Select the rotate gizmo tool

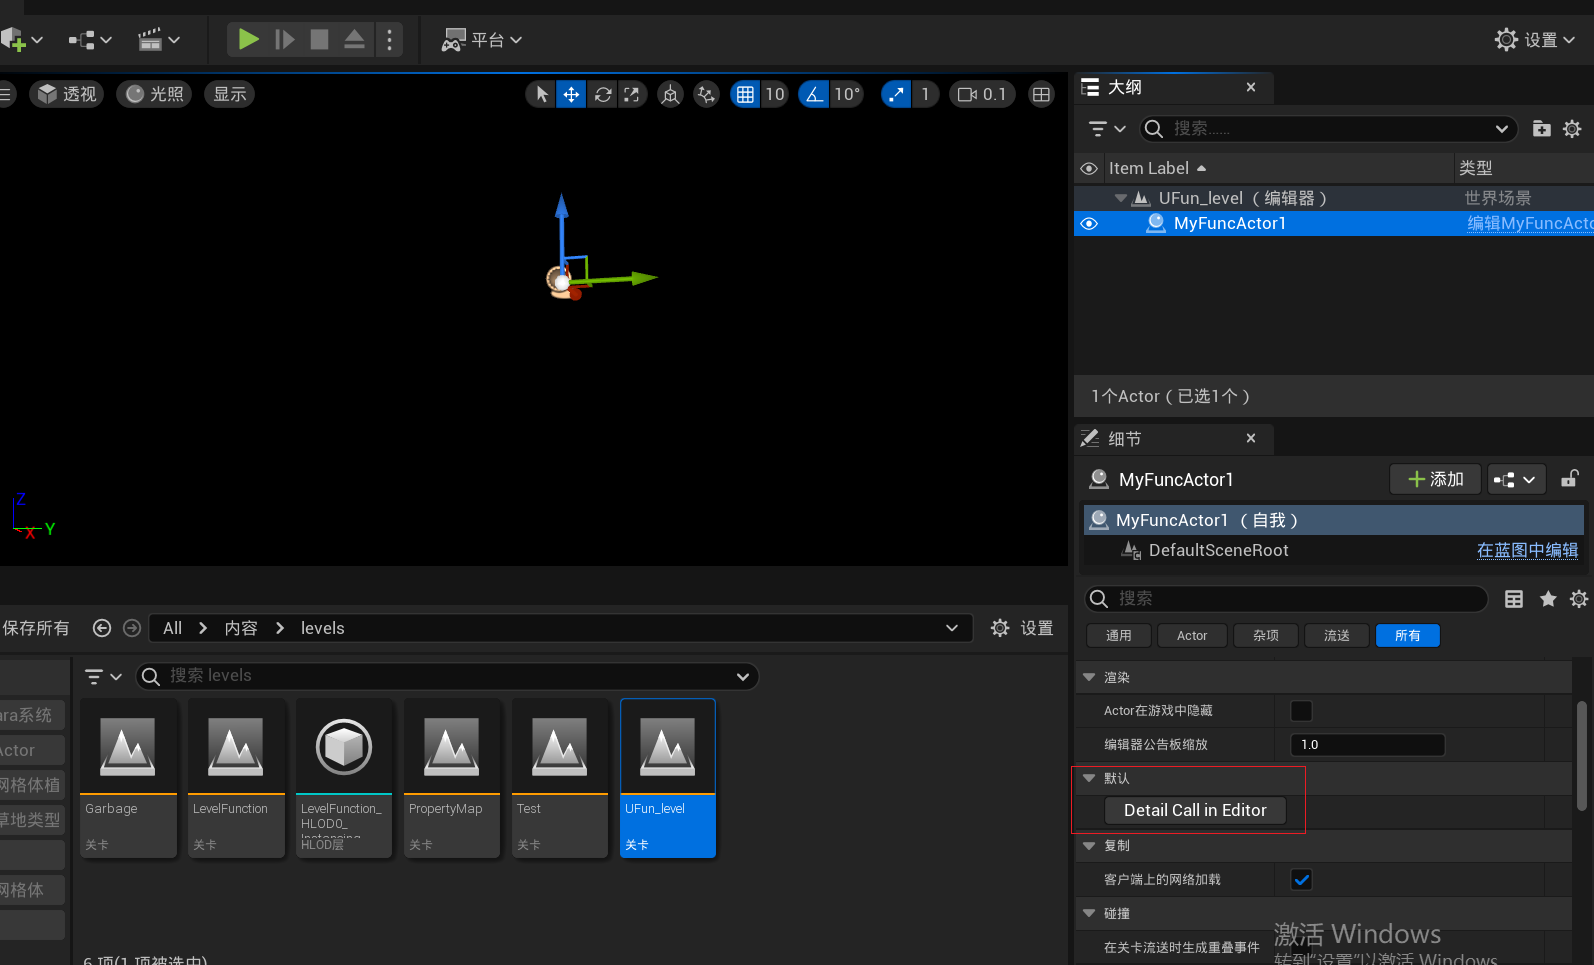click(602, 94)
